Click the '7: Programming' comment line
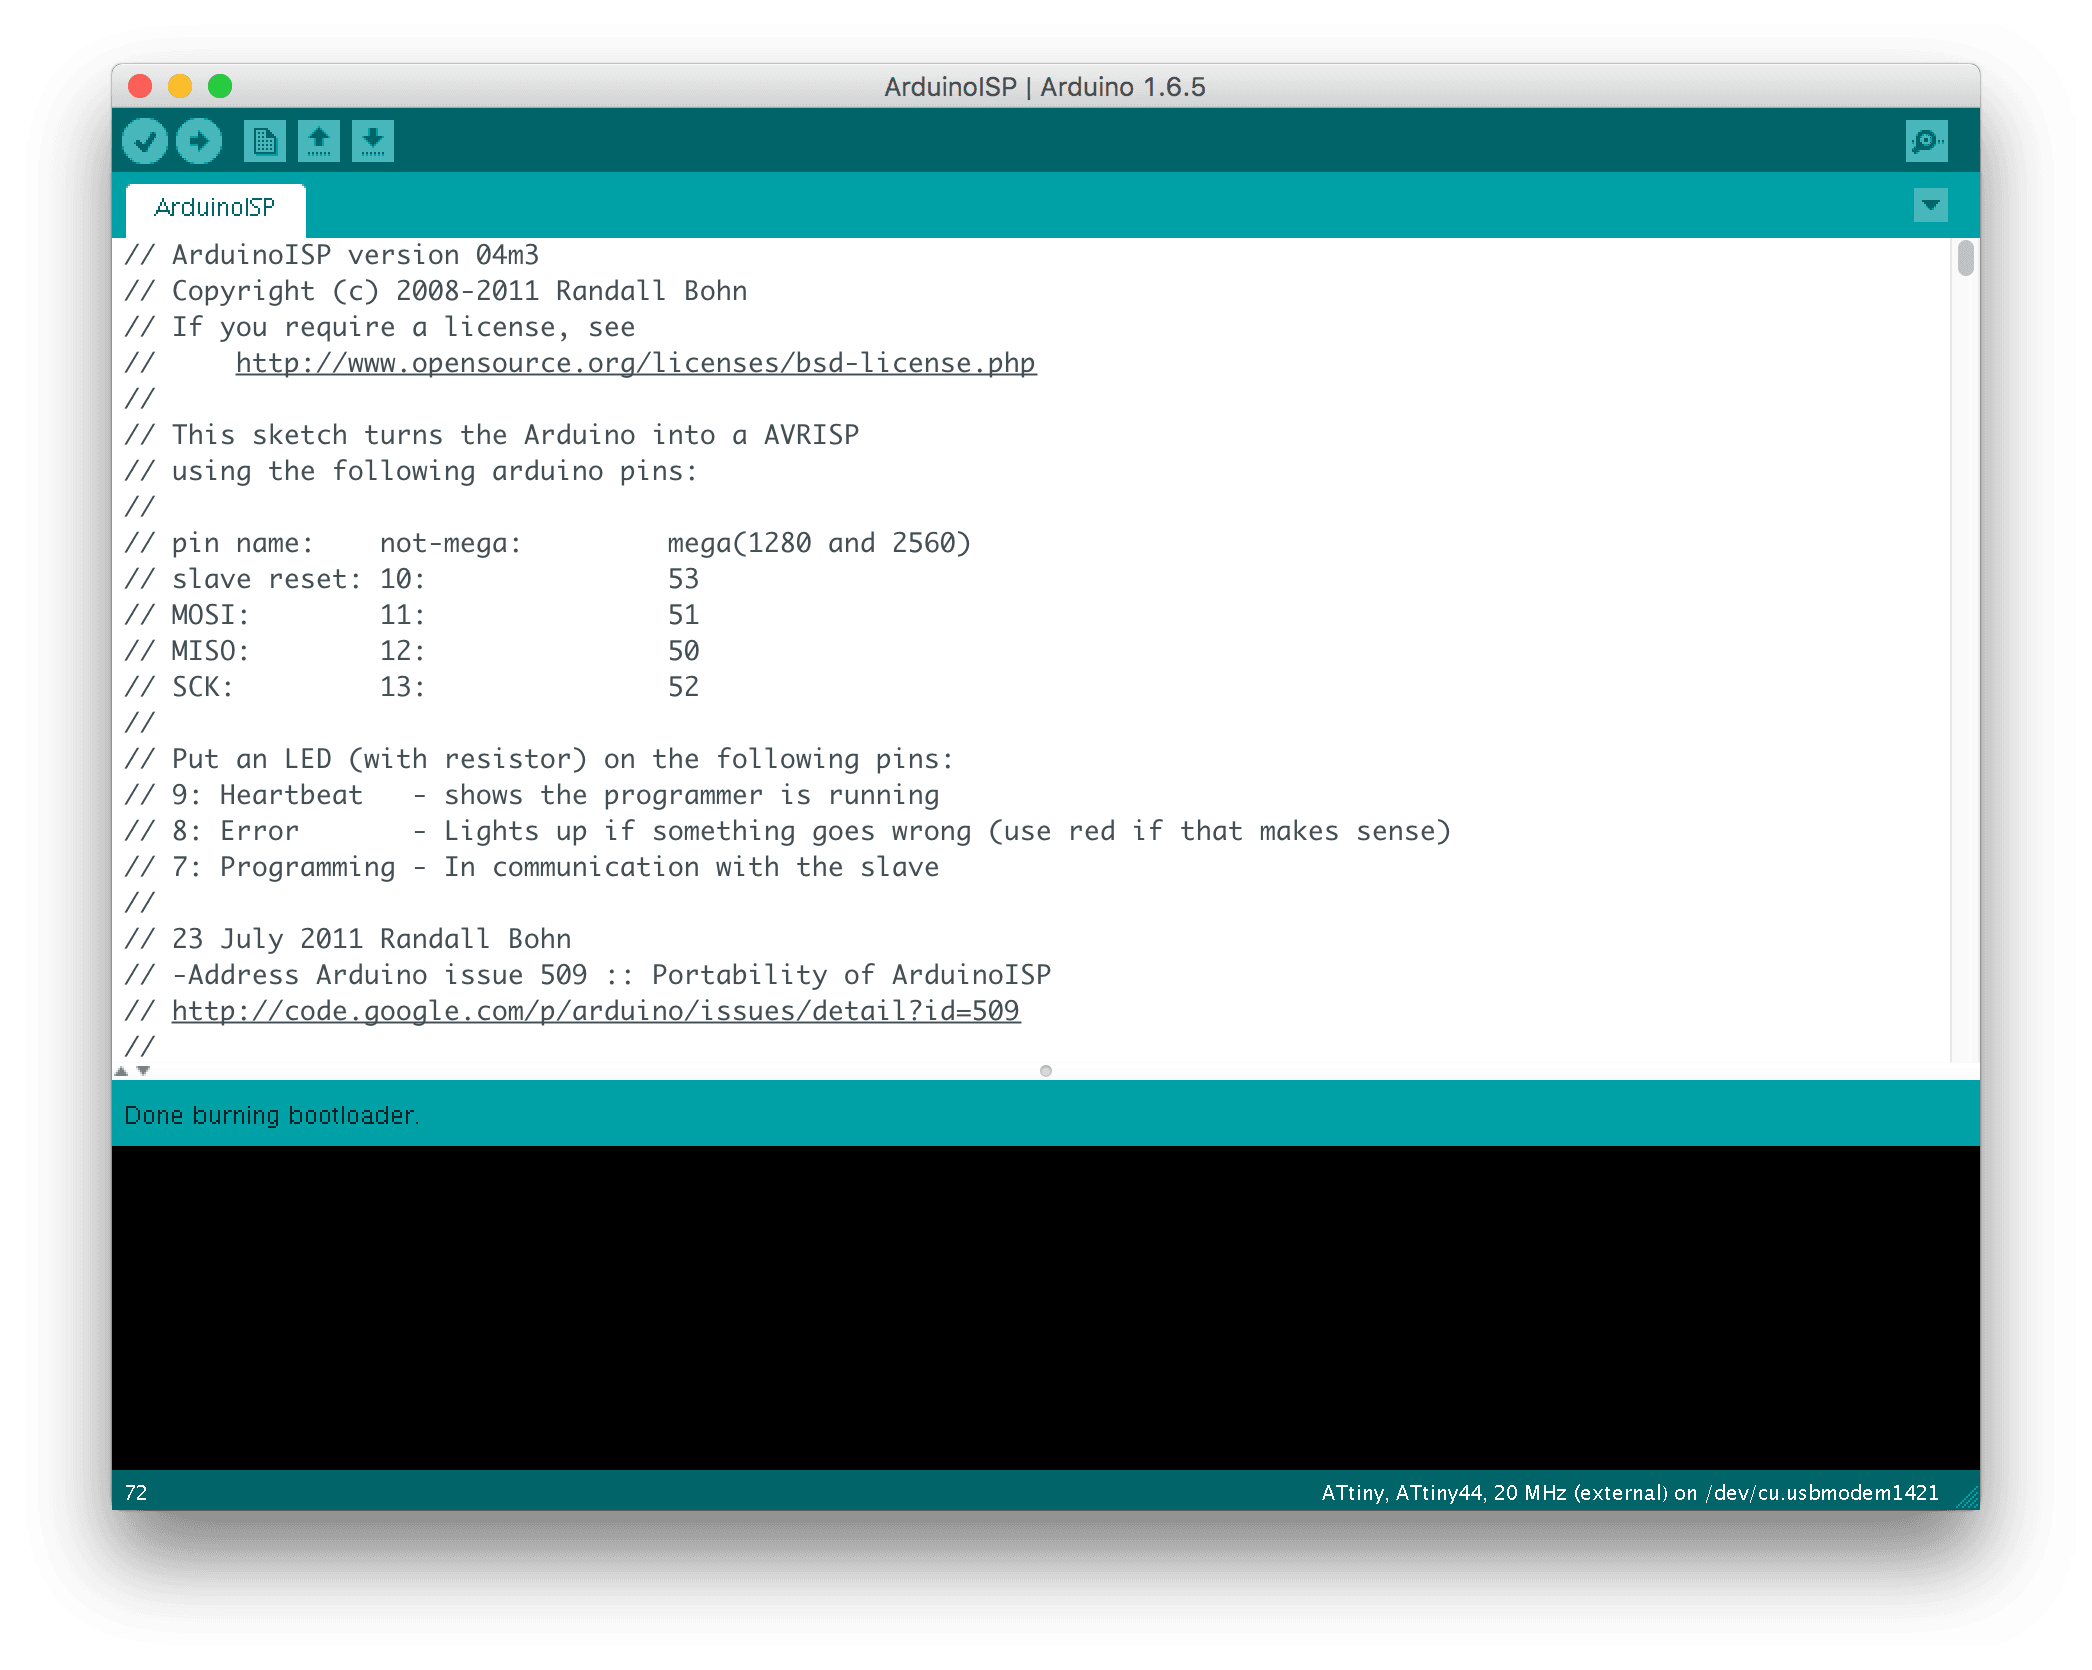Viewport: 2092px width, 1670px height. (x=532, y=867)
